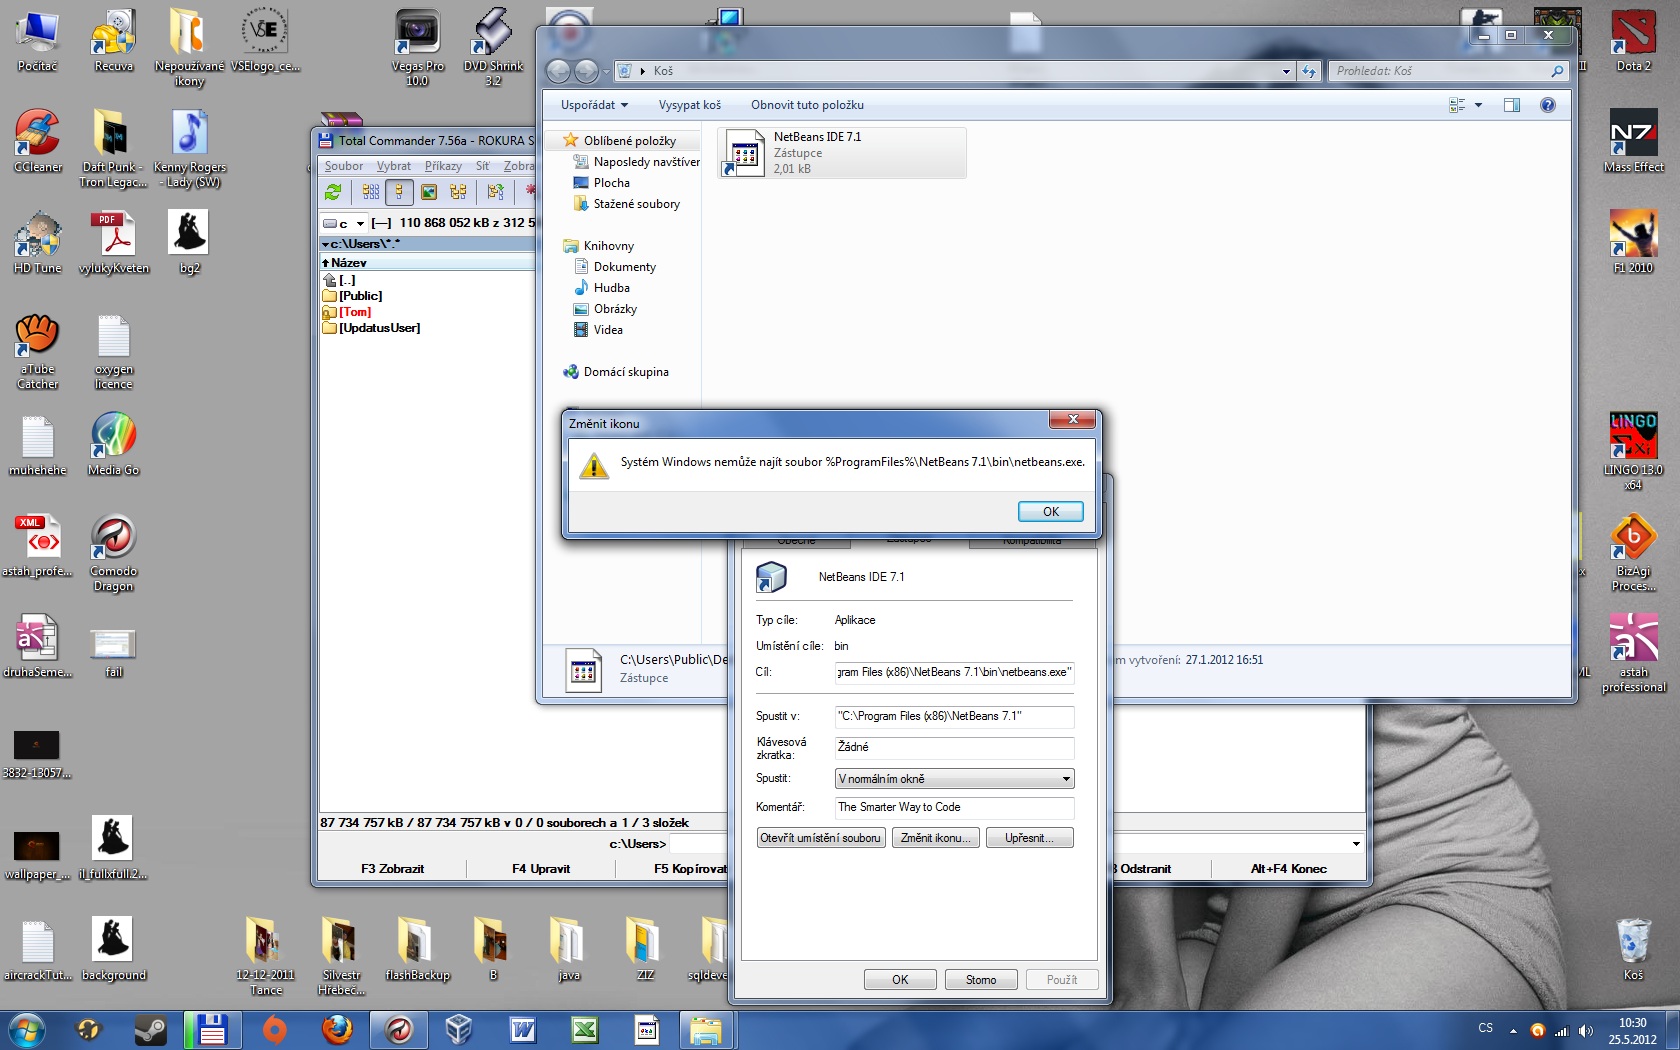Open the Uspořádat menu in Koš window
The image size is (1680, 1050).
(594, 105)
